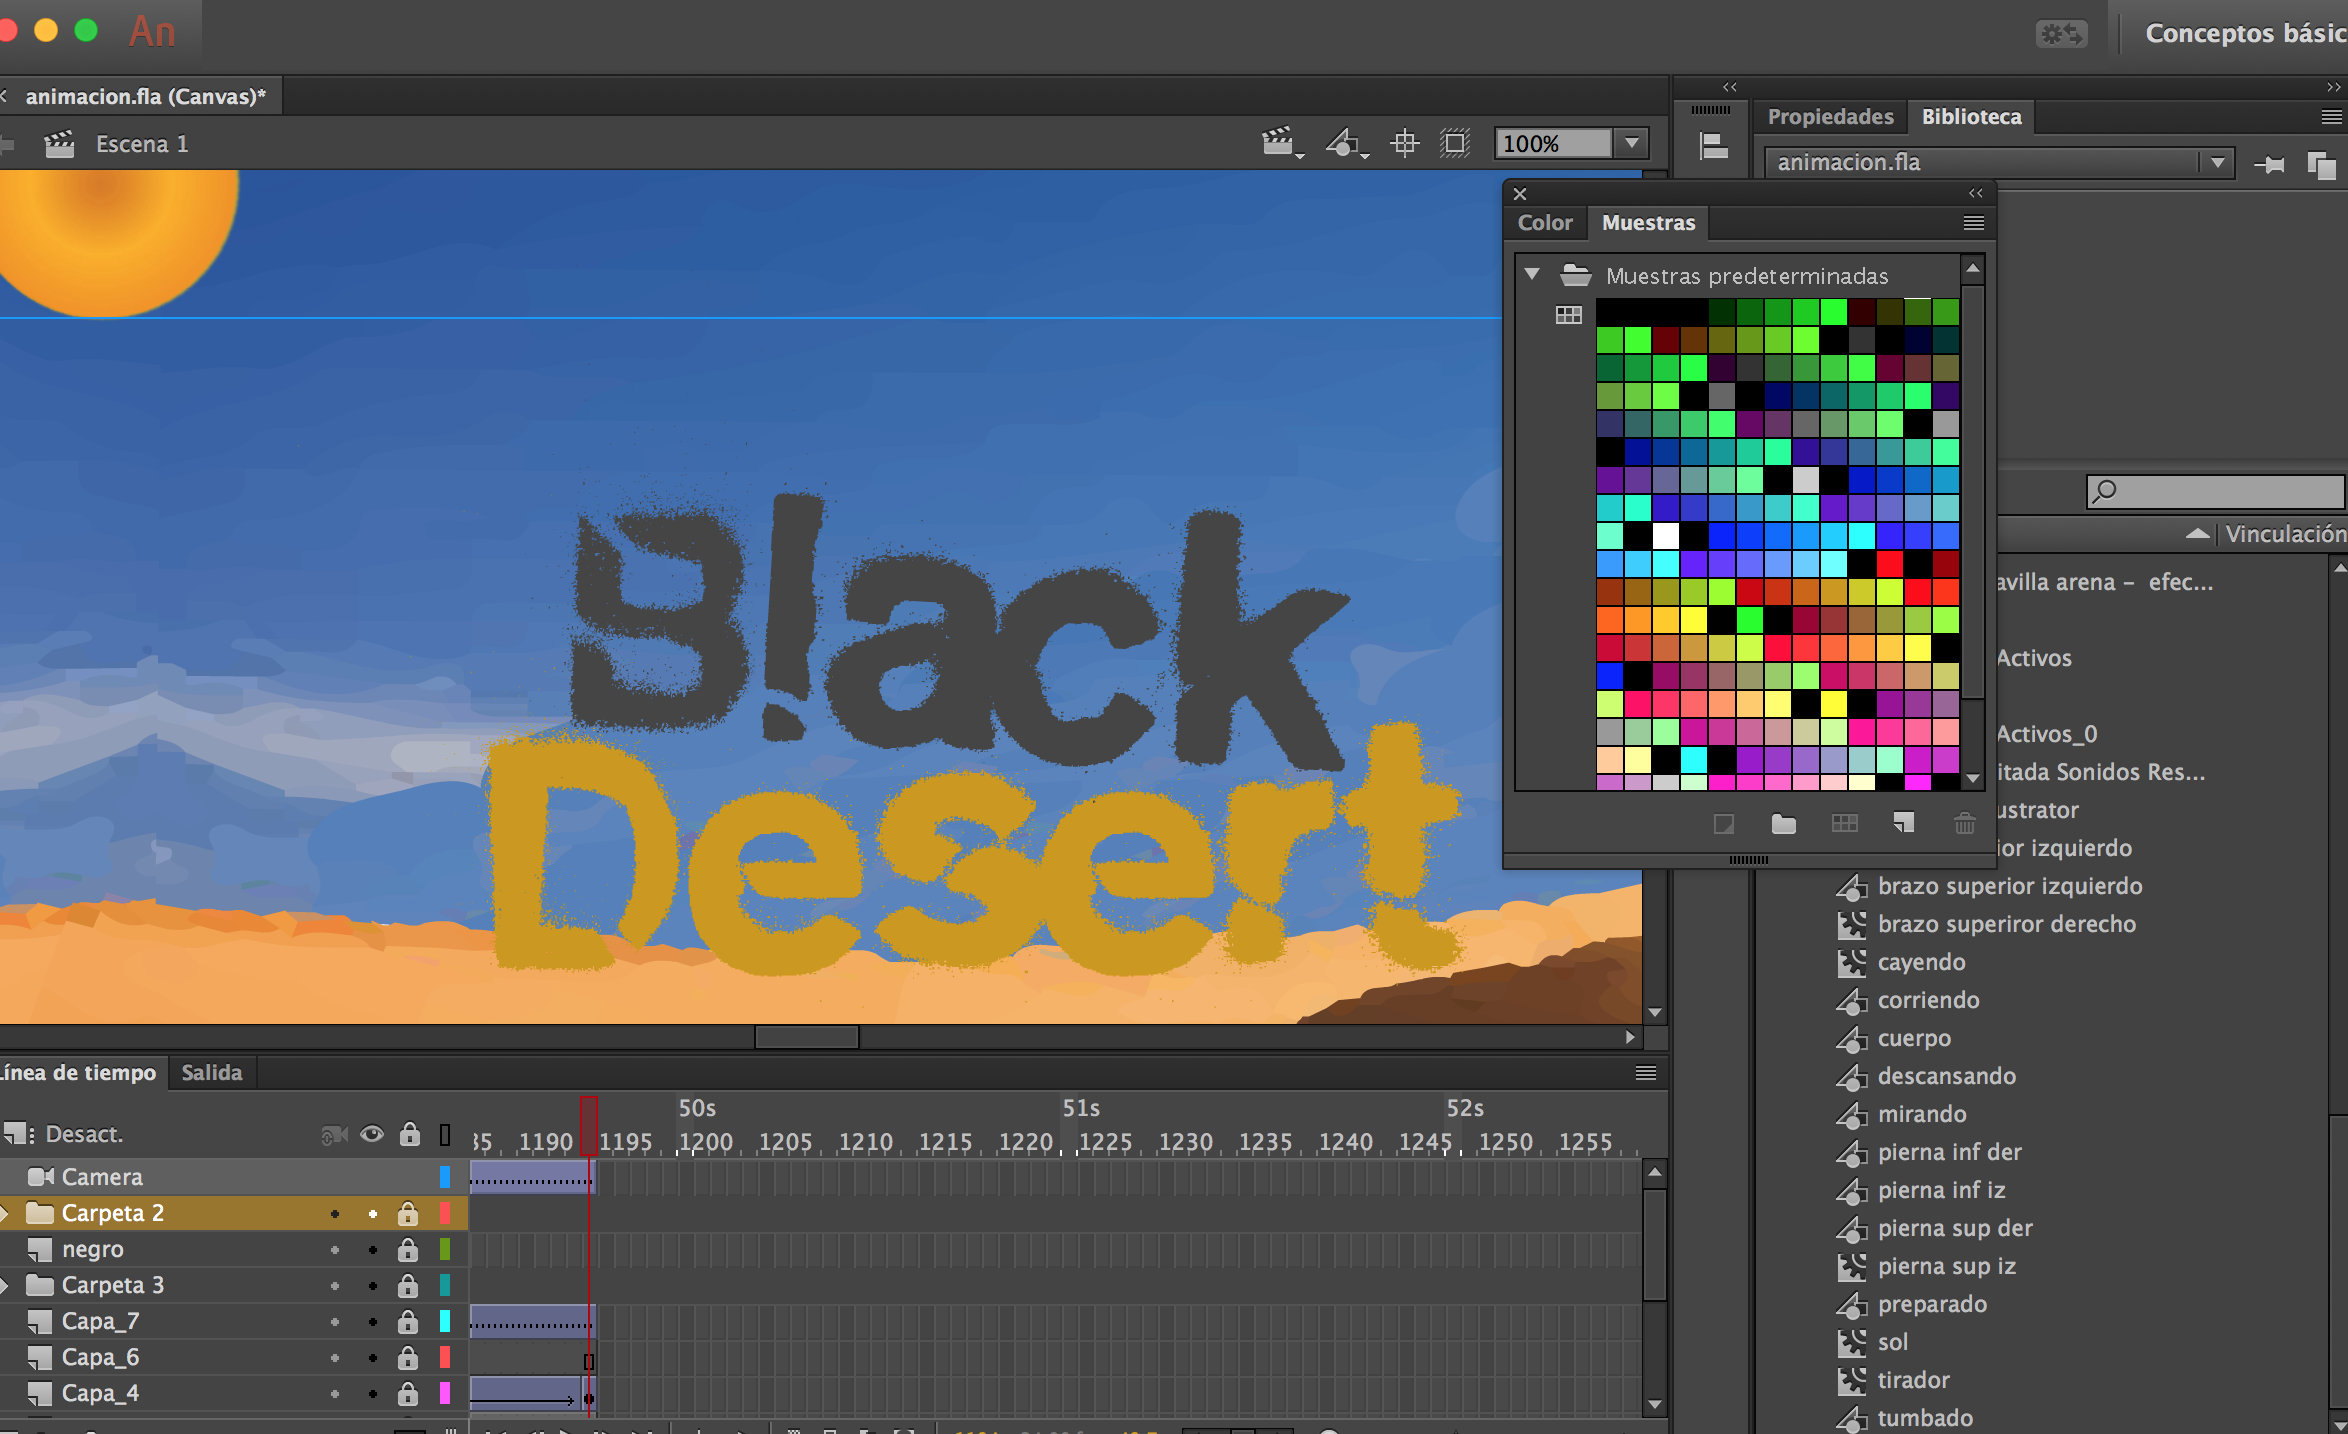Toggle outline color of Capa_4 layer
2348x1434 pixels.
[445, 1393]
